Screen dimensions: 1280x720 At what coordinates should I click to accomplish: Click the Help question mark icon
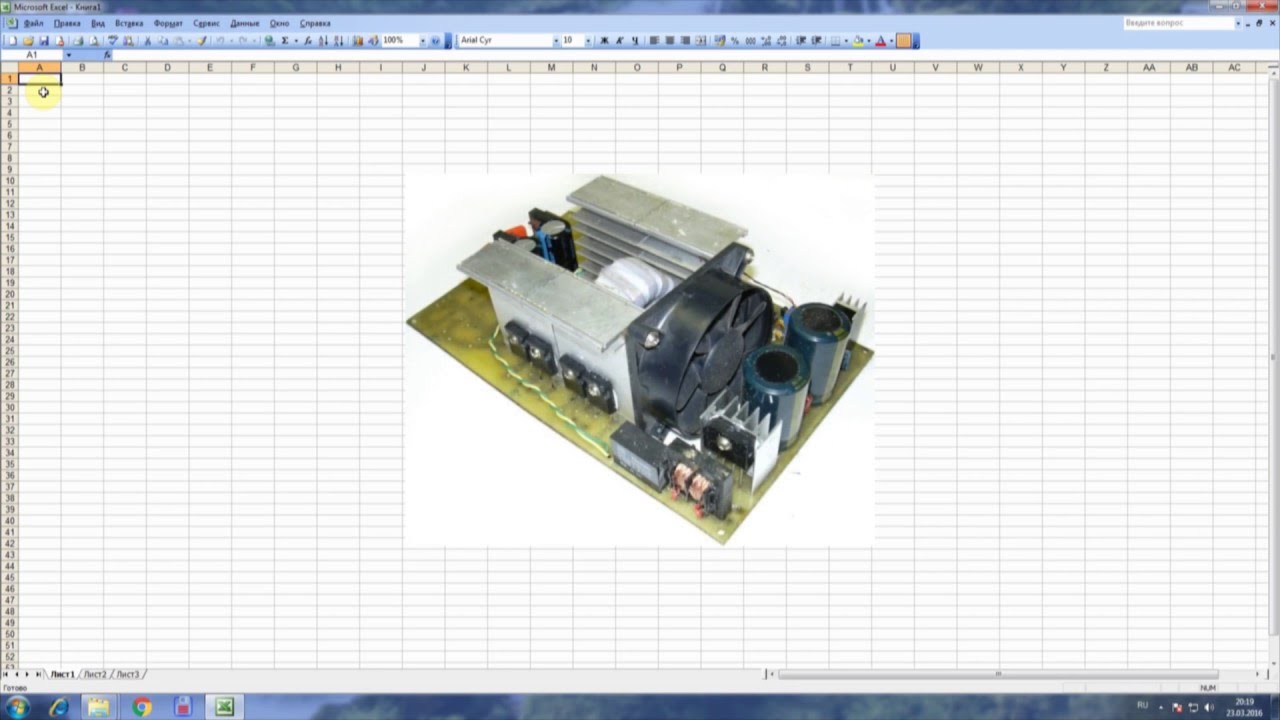click(436, 41)
